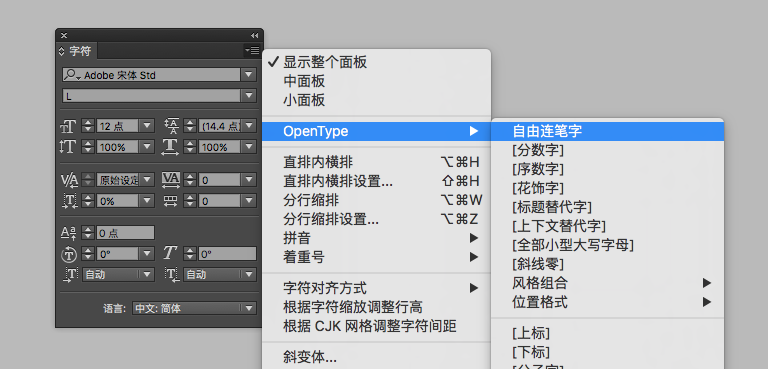This screenshot has width=768, height=369.
Task: Click the character rotation icon
Action: click(69, 254)
